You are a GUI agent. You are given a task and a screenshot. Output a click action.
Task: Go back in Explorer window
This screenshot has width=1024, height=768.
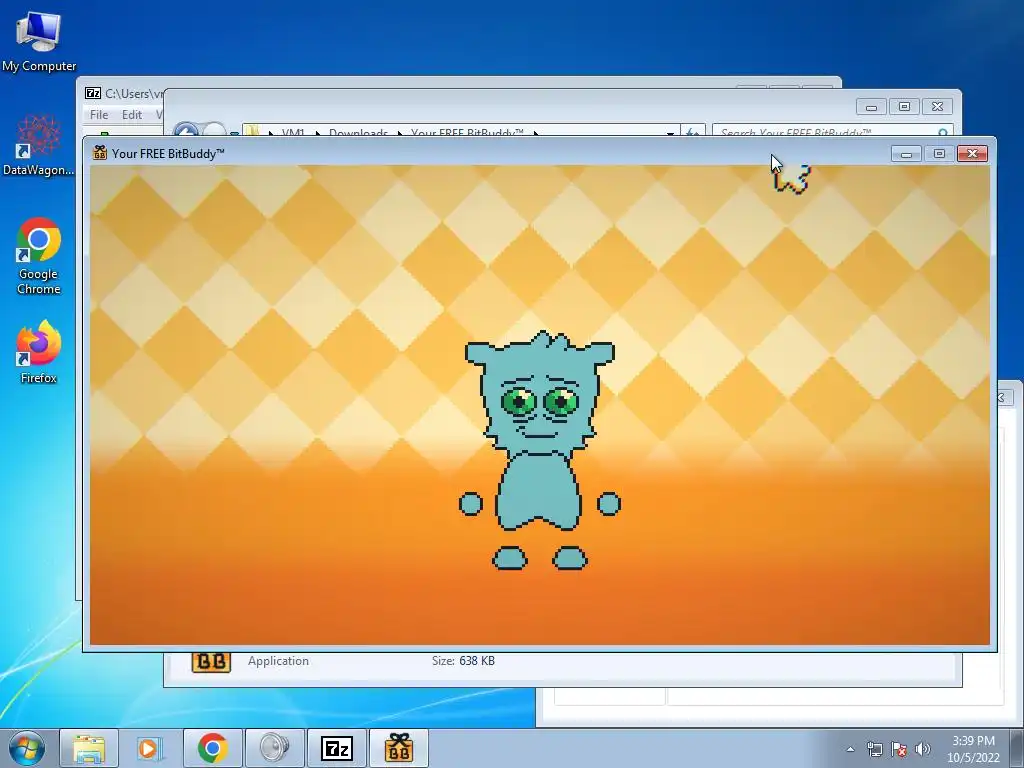tap(185, 129)
